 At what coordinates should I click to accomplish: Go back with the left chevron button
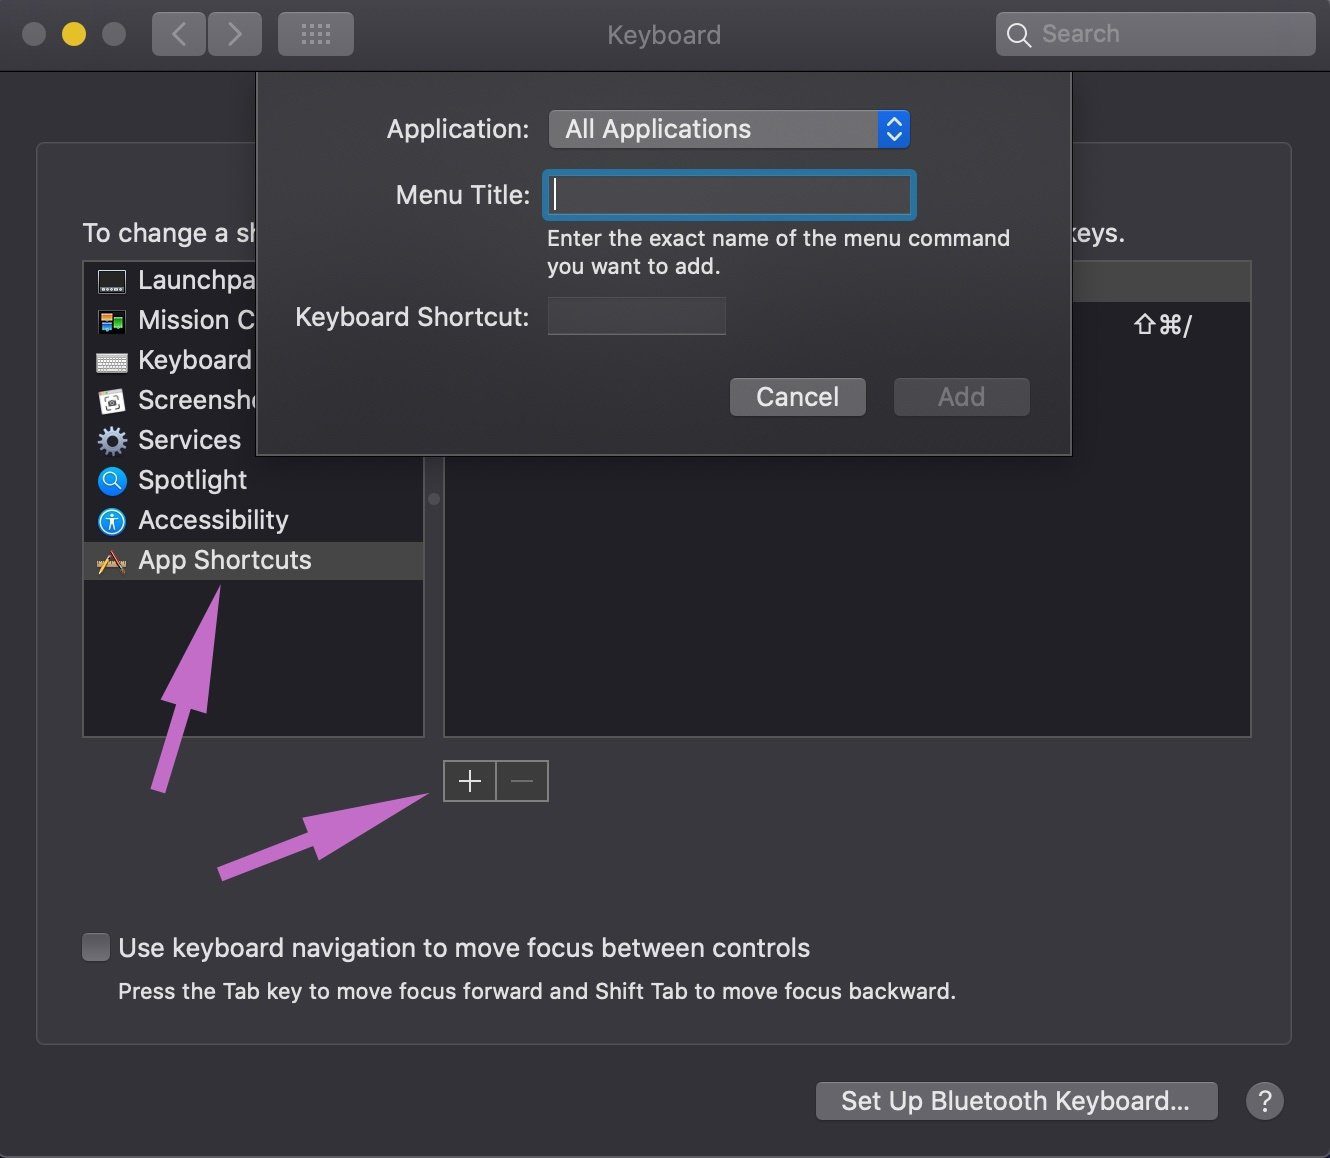click(179, 34)
